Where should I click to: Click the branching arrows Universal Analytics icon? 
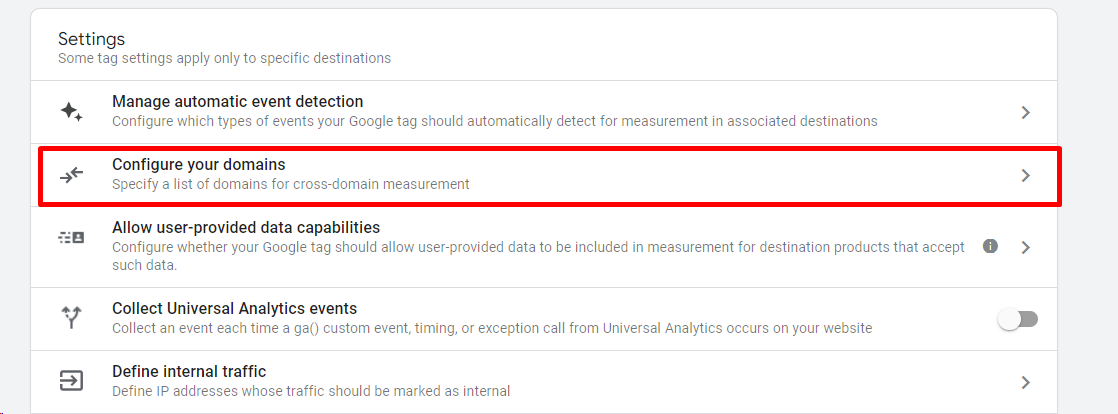coord(71,319)
